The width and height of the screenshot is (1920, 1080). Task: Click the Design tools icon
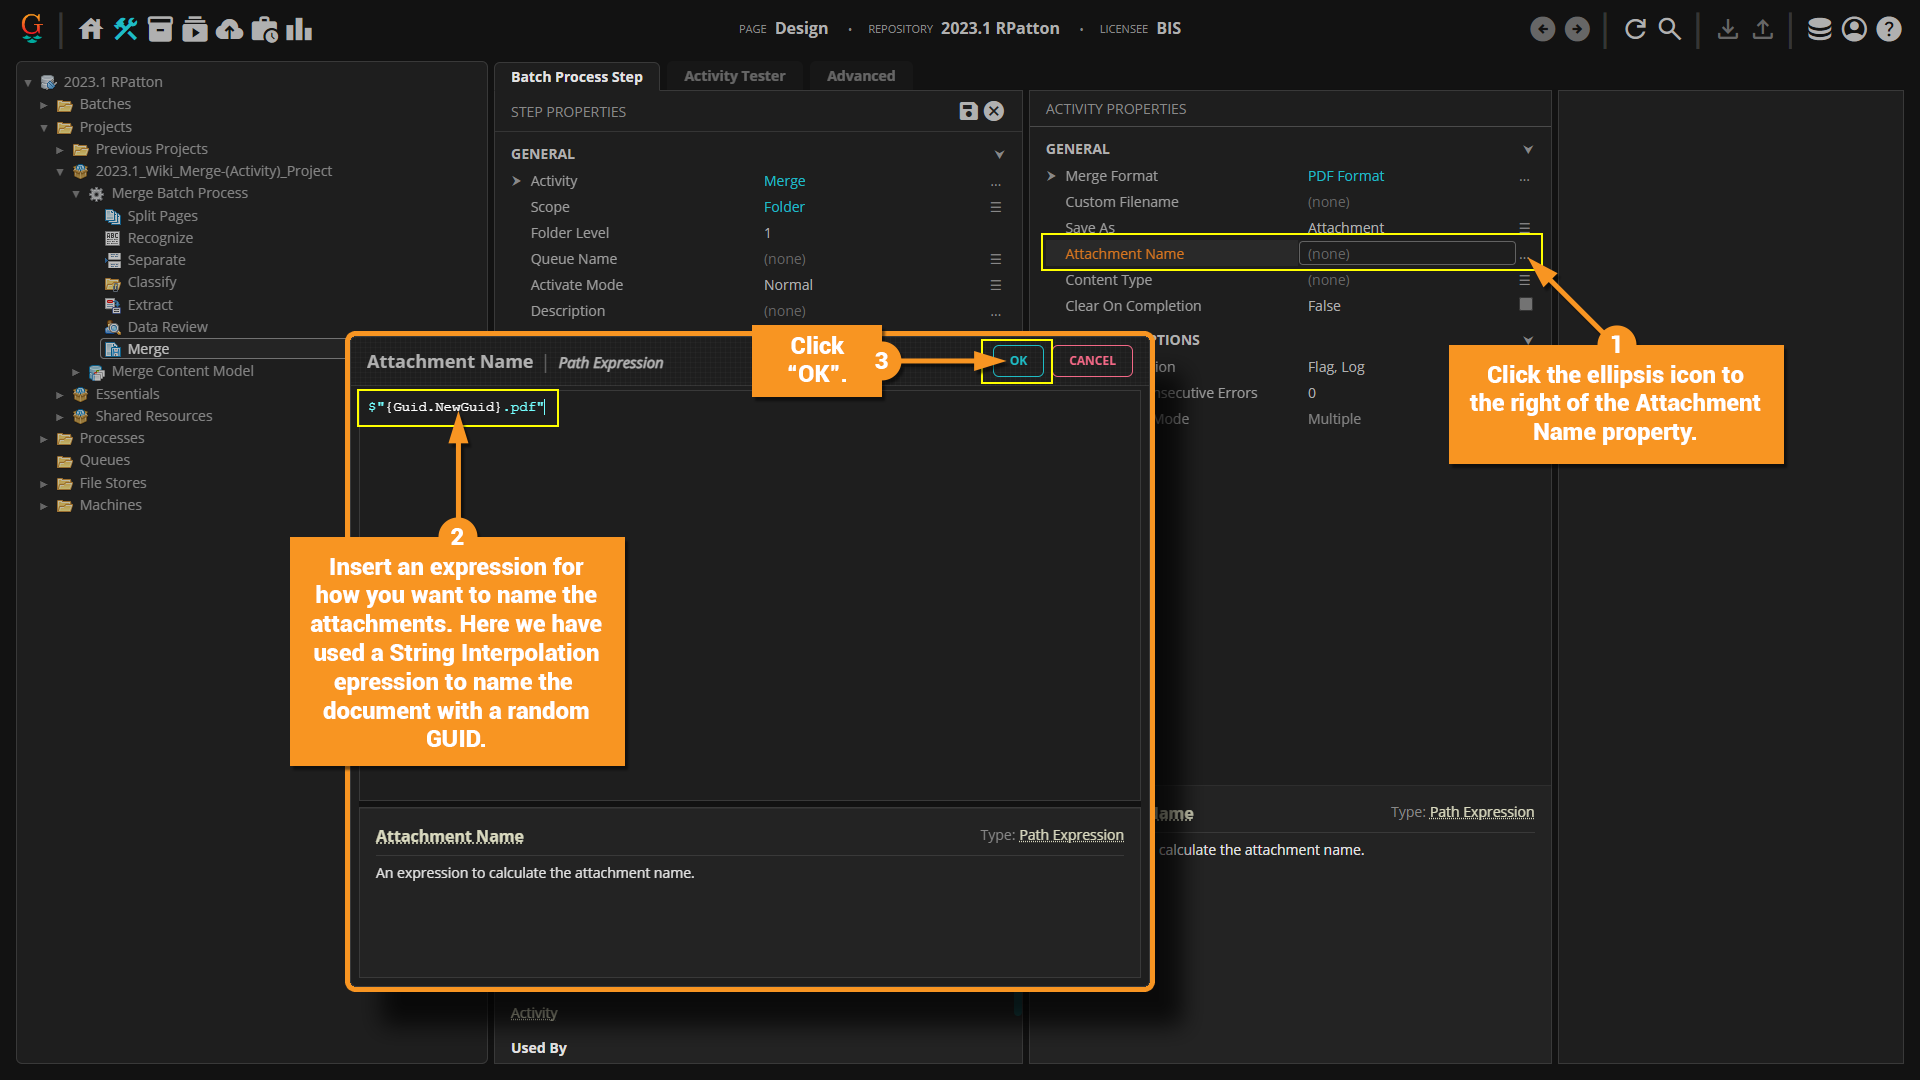pos(125,29)
